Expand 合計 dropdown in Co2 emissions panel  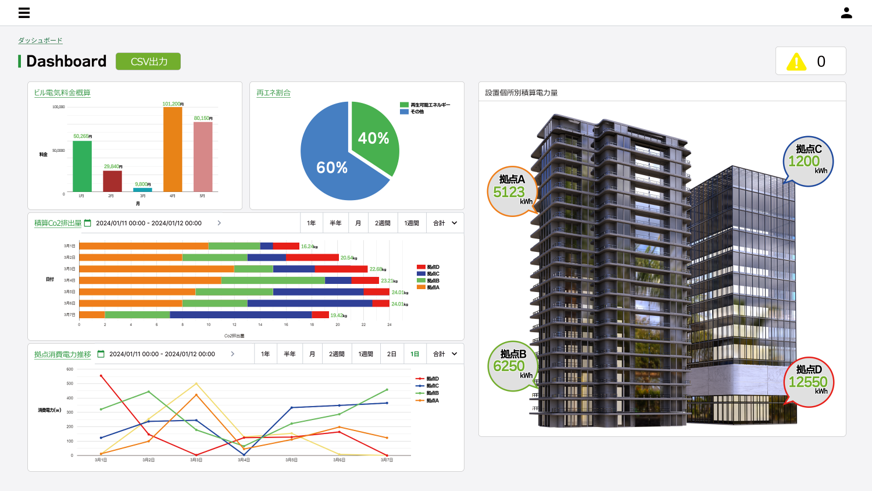(444, 223)
